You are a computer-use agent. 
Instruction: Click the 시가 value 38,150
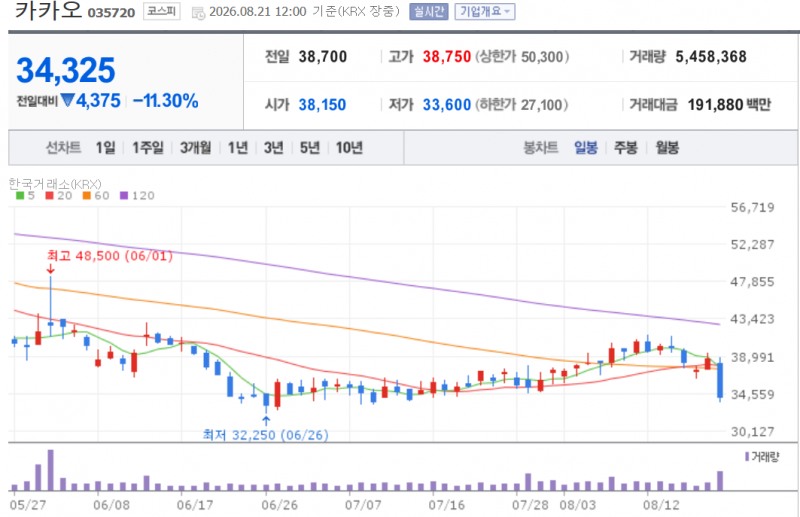[x=322, y=105]
